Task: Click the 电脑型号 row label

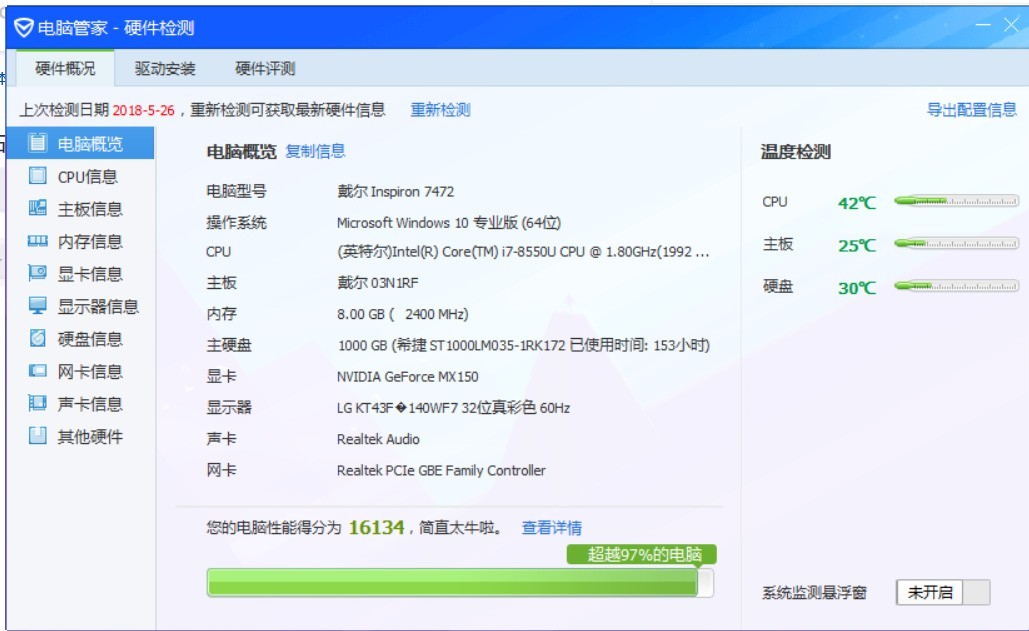Action: tap(236, 192)
